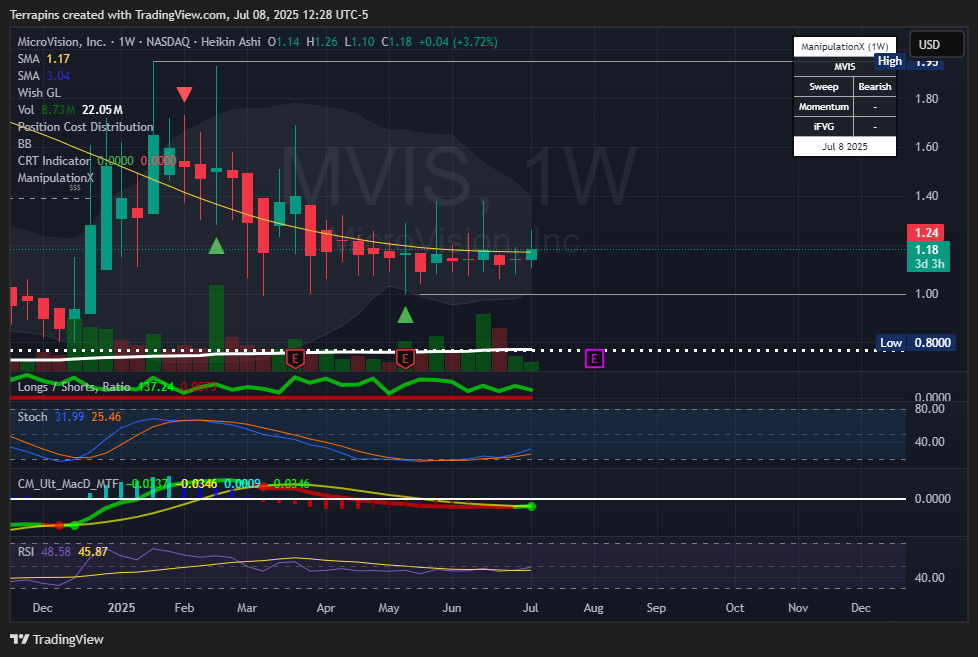Click the TradingView logo
This screenshot has width=978, height=657.
point(57,640)
